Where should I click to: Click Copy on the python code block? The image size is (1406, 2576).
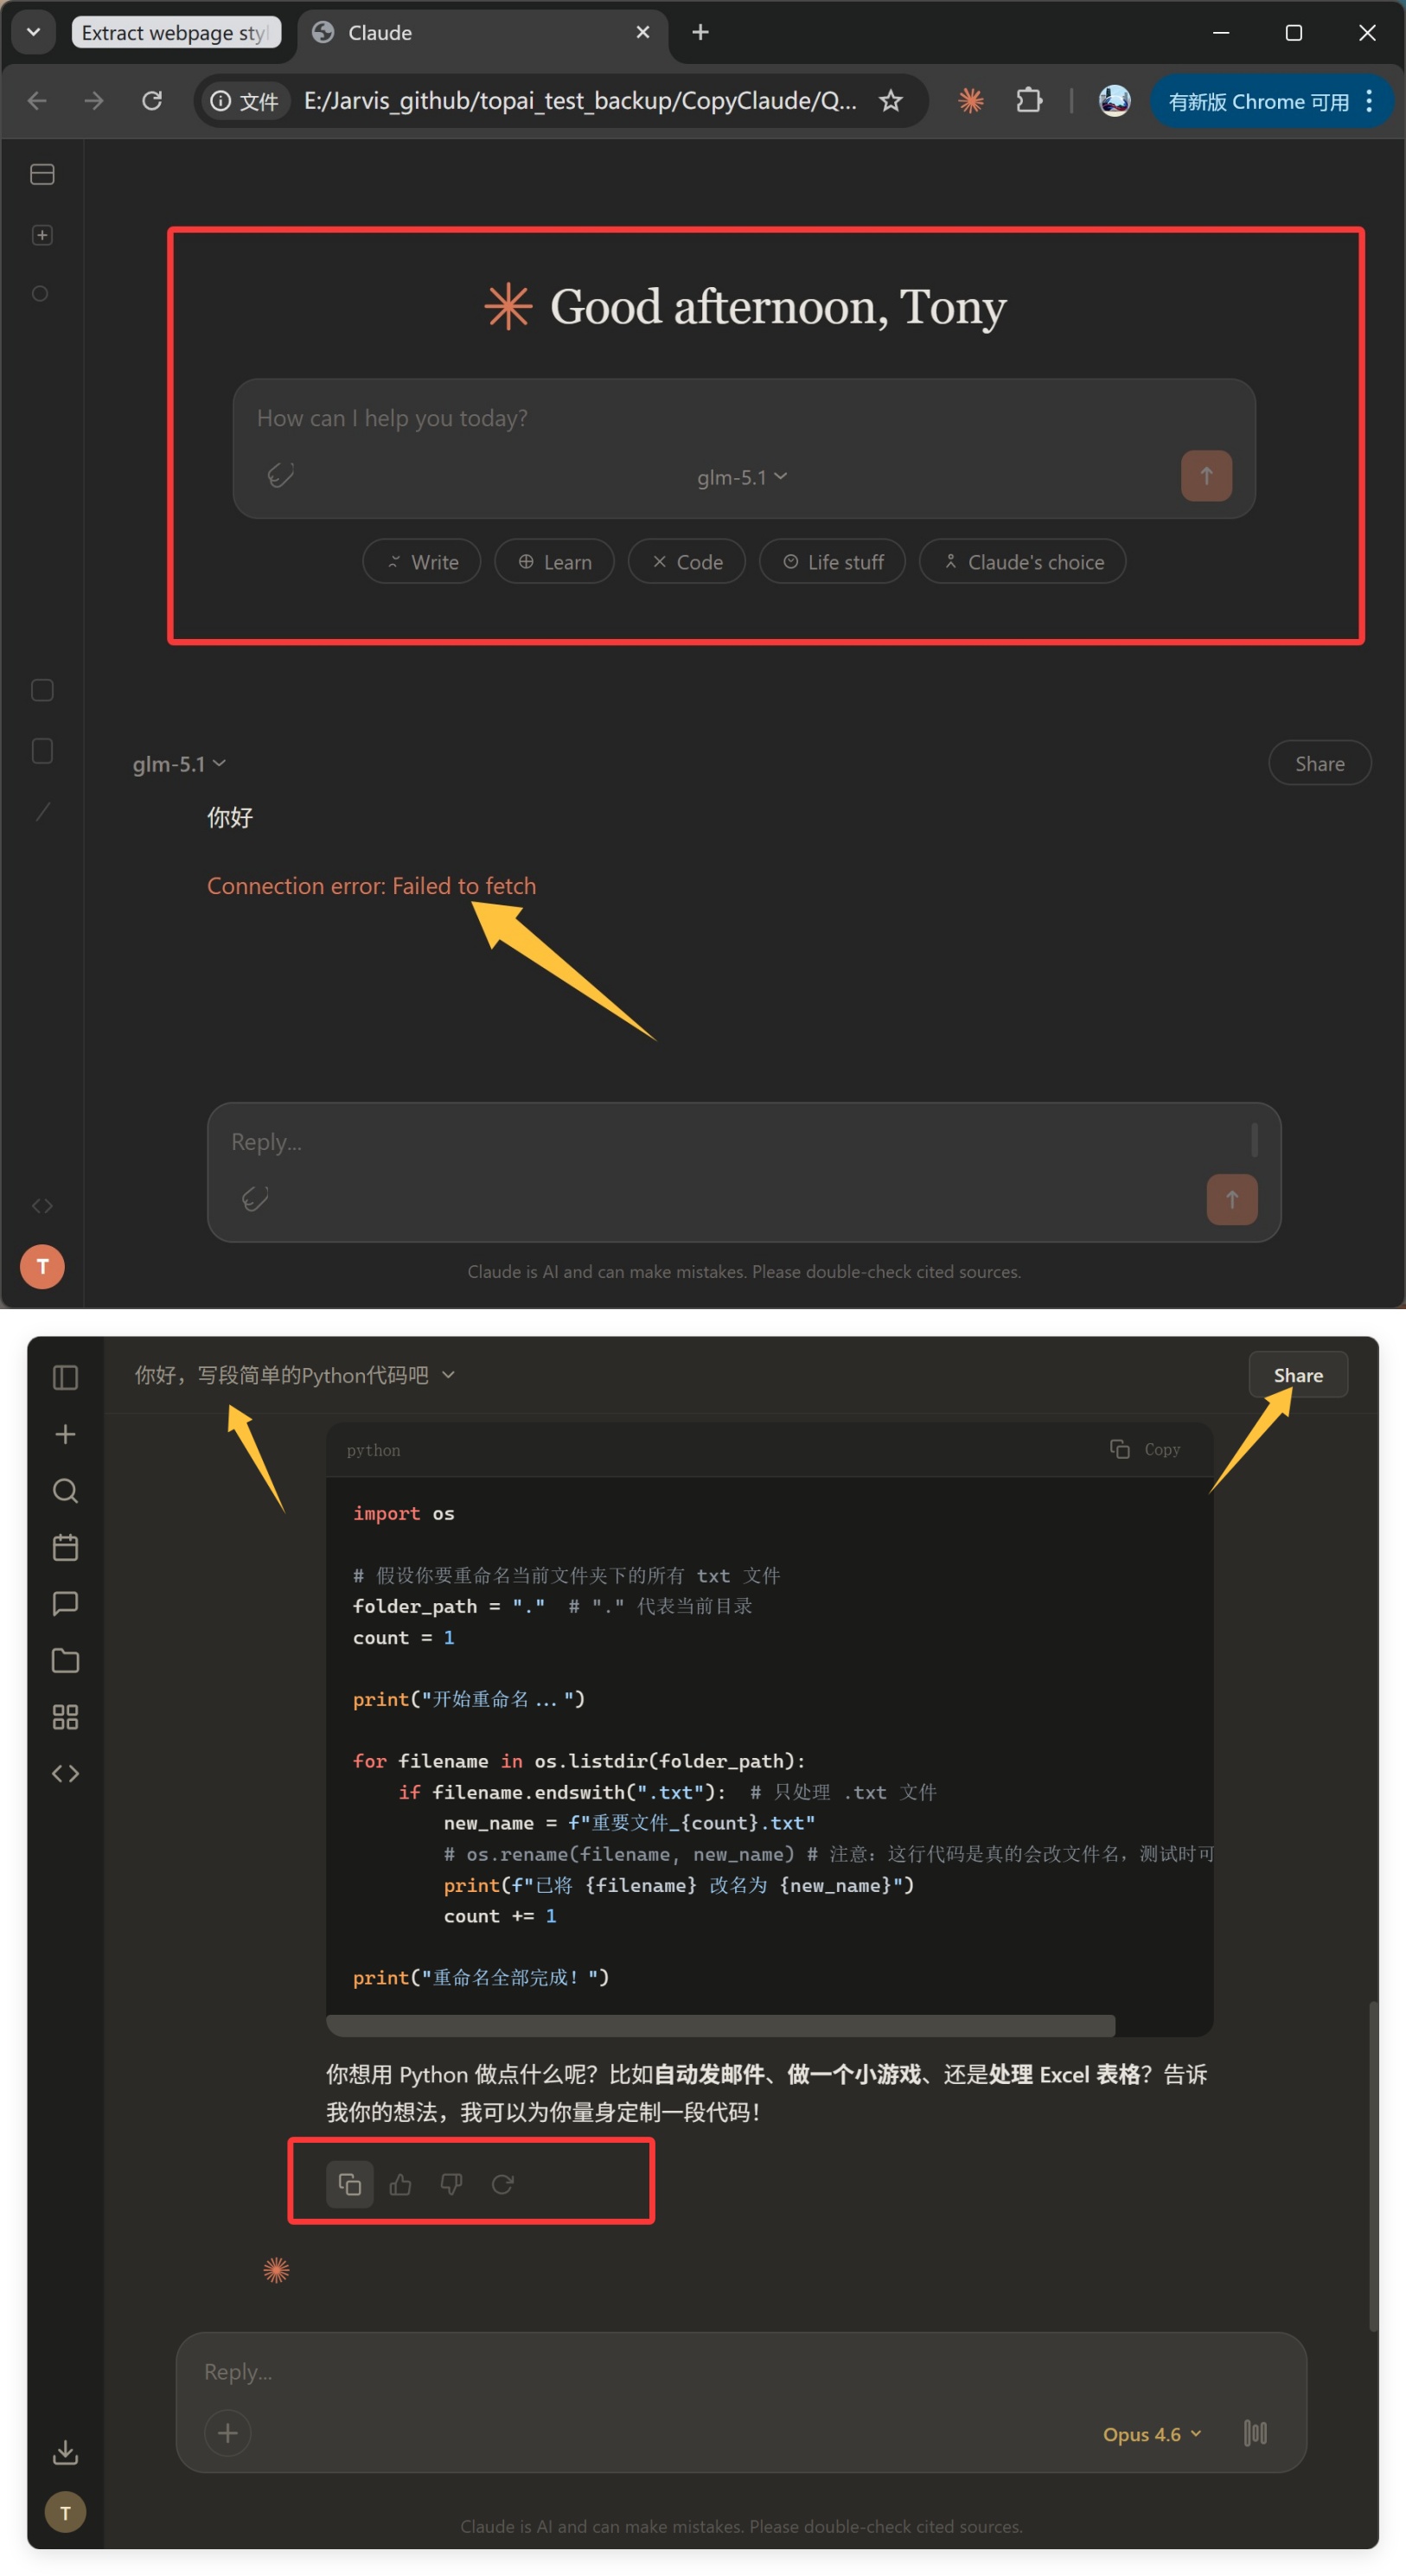[x=1146, y=1450]
